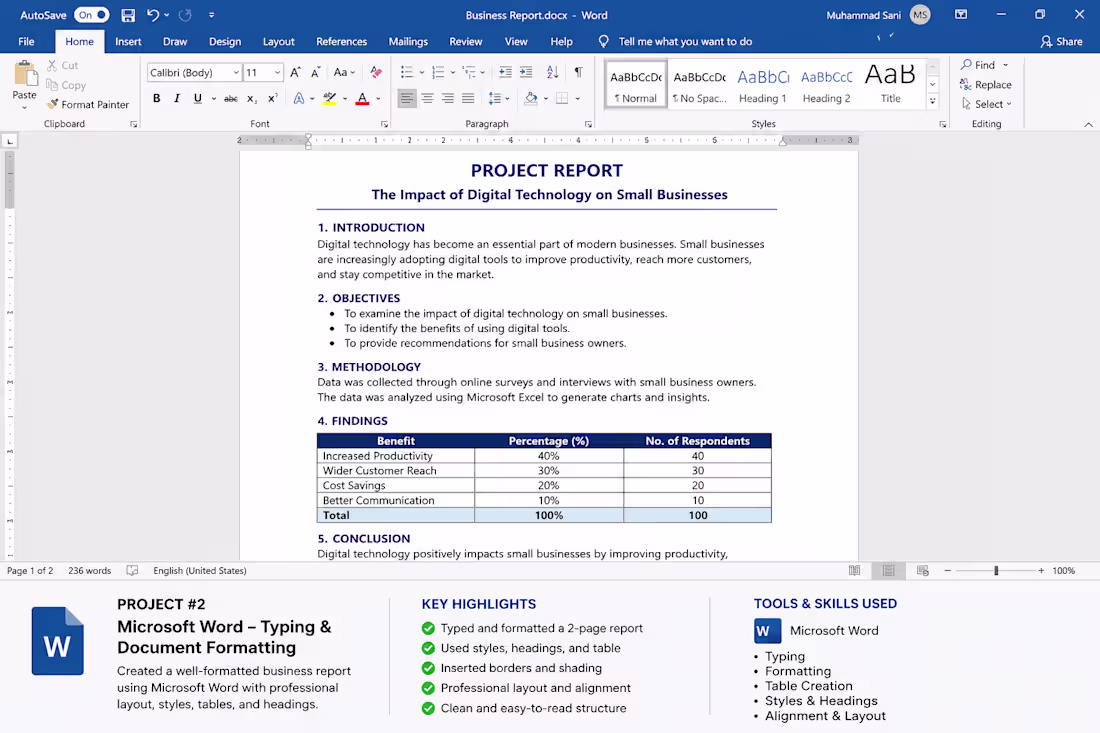Sort the selected text

[x=552, y=72]
